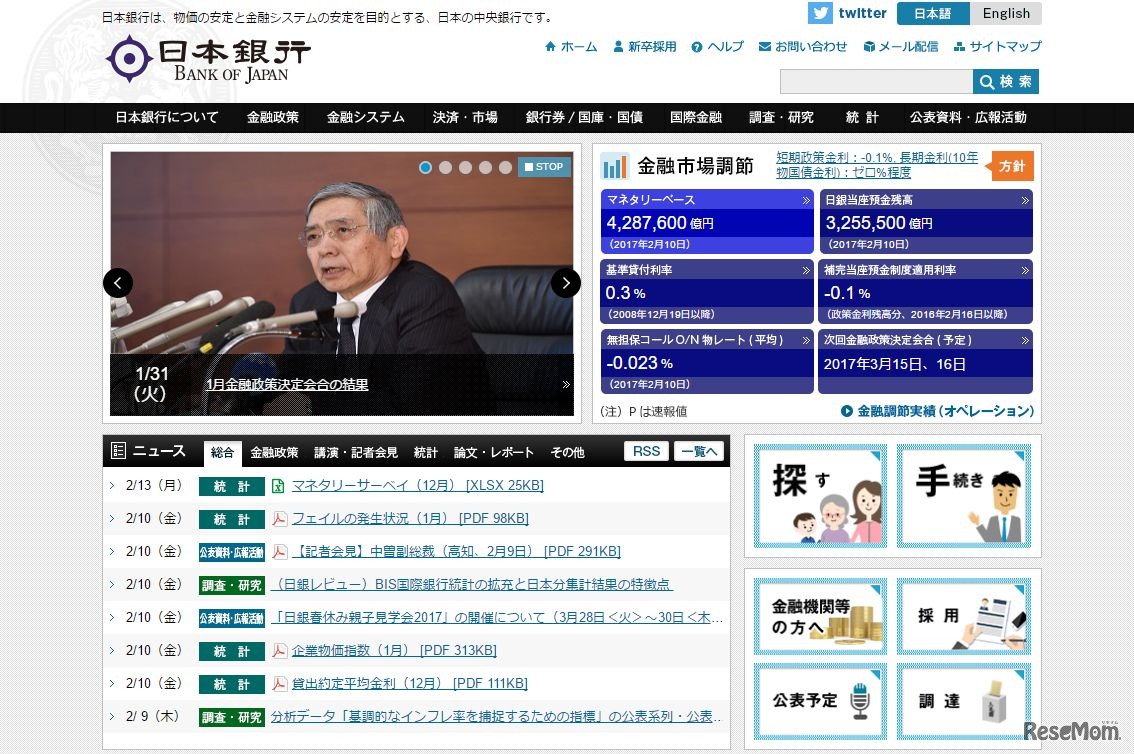Image resolution: width=1134 pixels, height=754 pixels.
Task: Open the 金融政策 navigation menu
Action: pyautogui.click(x=272, y=117)
